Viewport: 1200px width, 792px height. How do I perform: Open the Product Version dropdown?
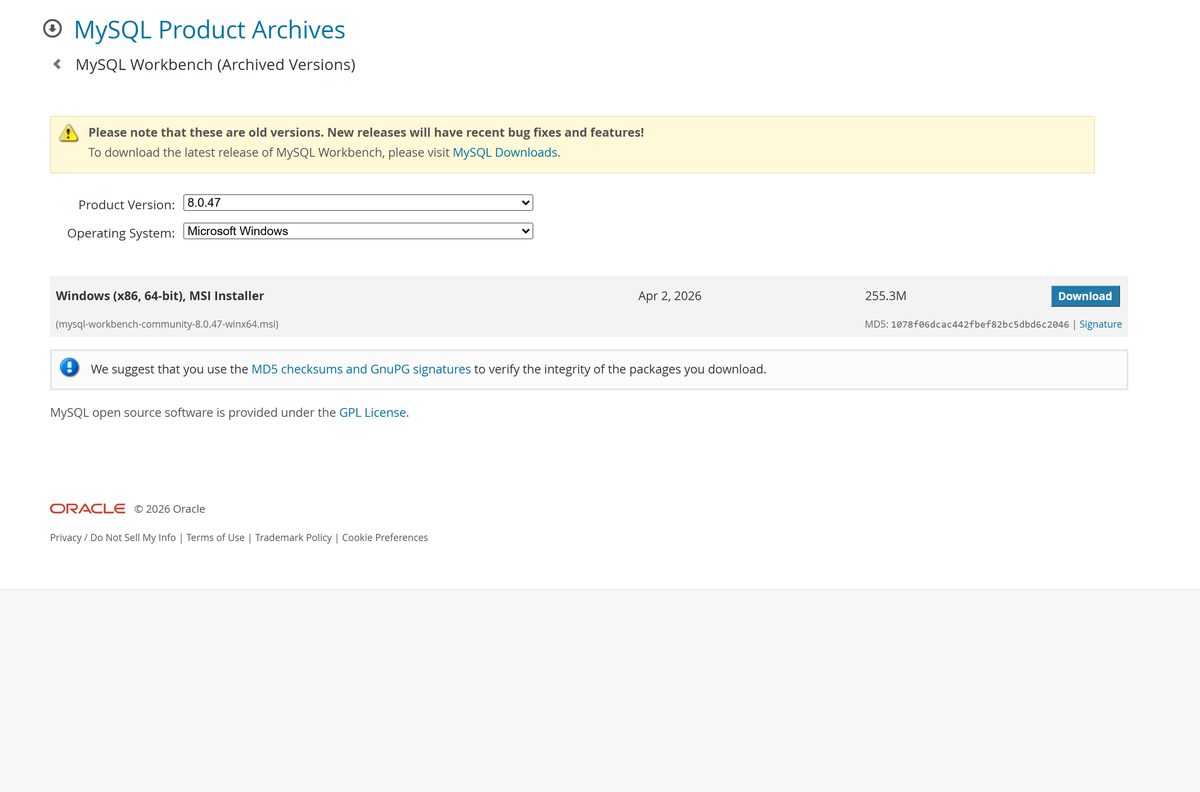(x=358, y=203)
